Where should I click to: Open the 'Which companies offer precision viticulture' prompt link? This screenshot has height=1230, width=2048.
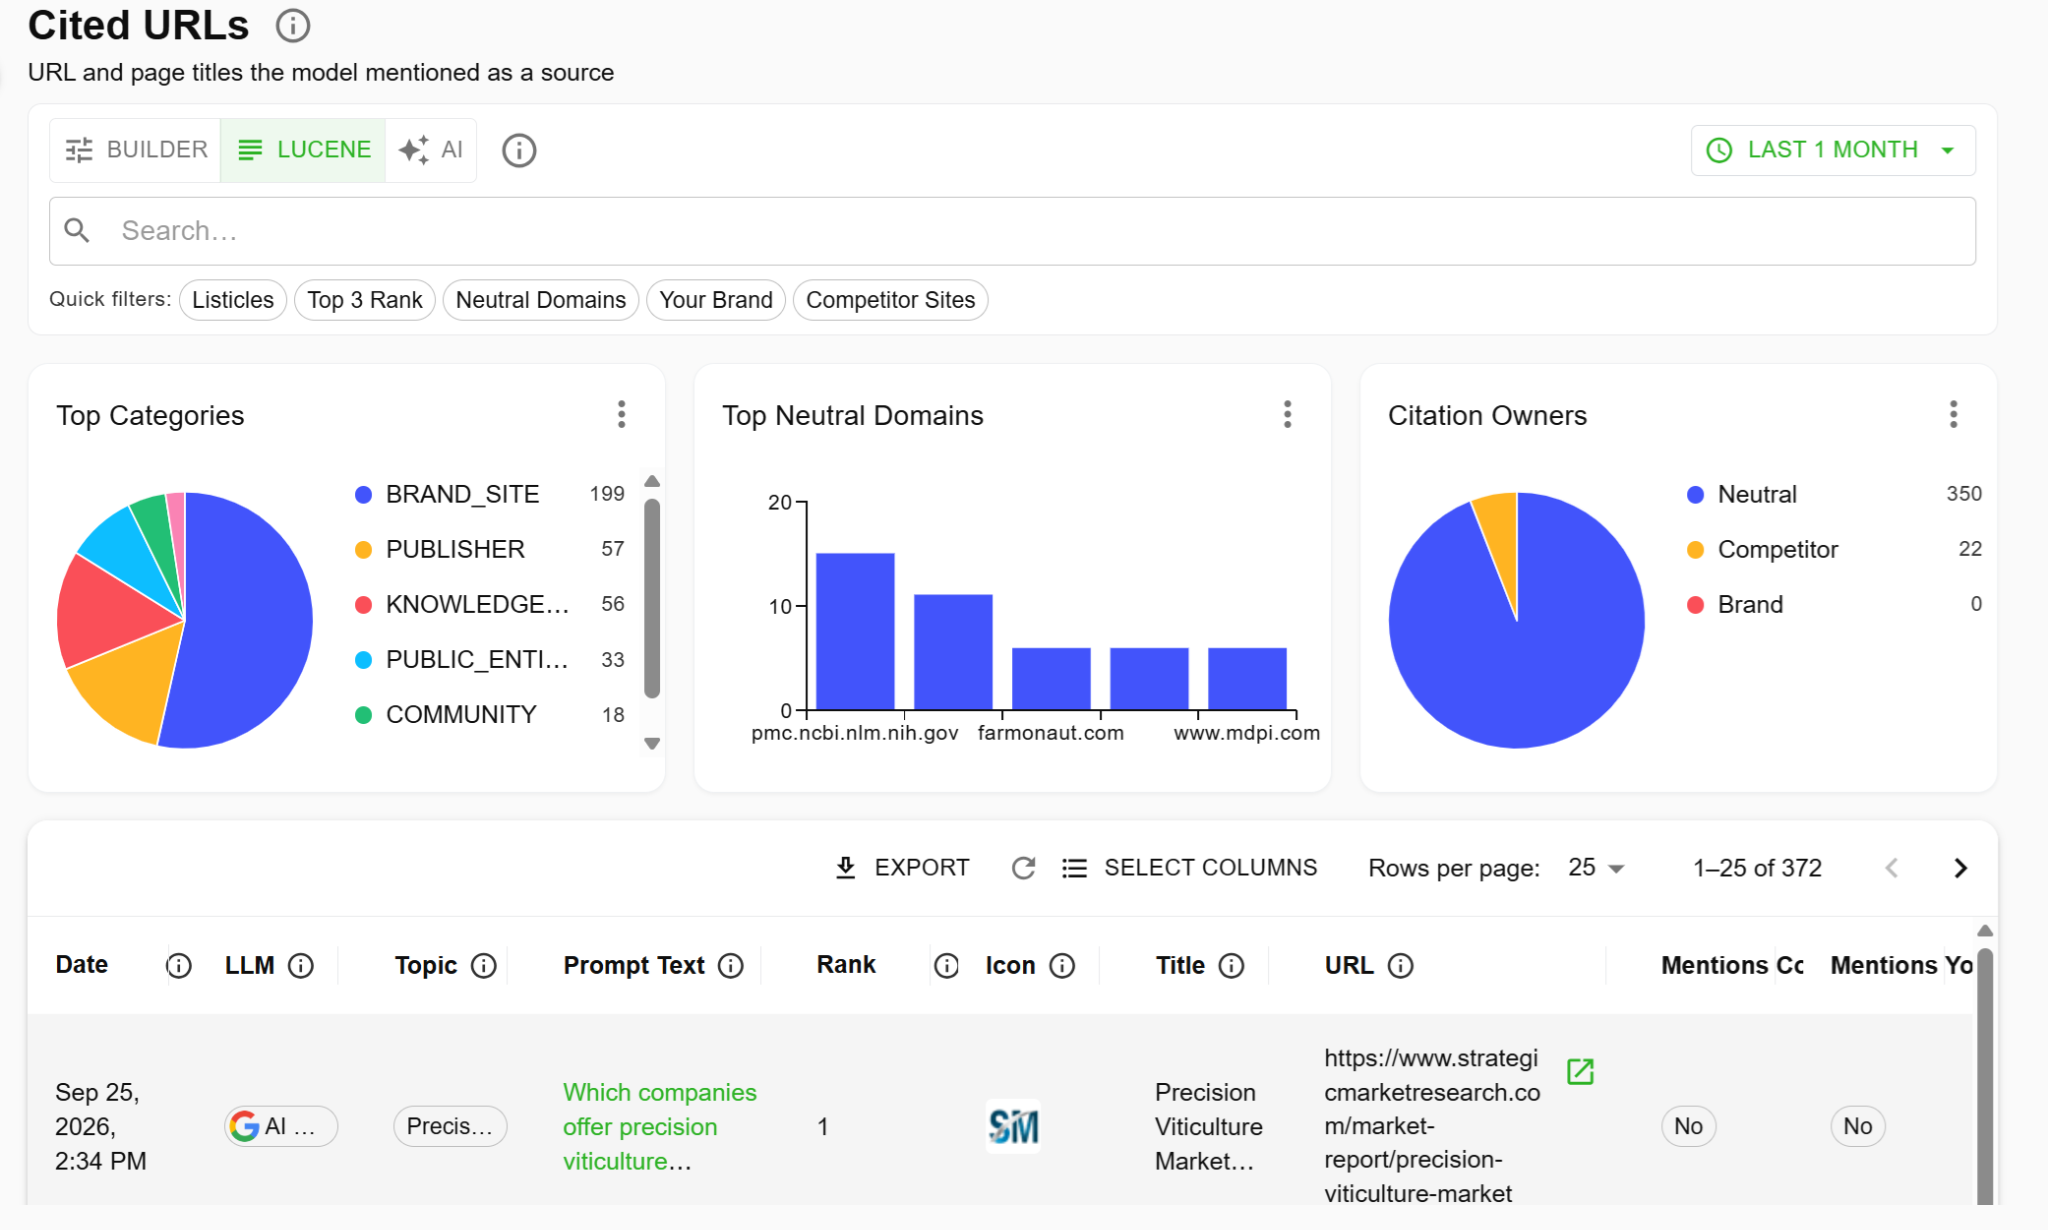click(x=660, y=1127)
